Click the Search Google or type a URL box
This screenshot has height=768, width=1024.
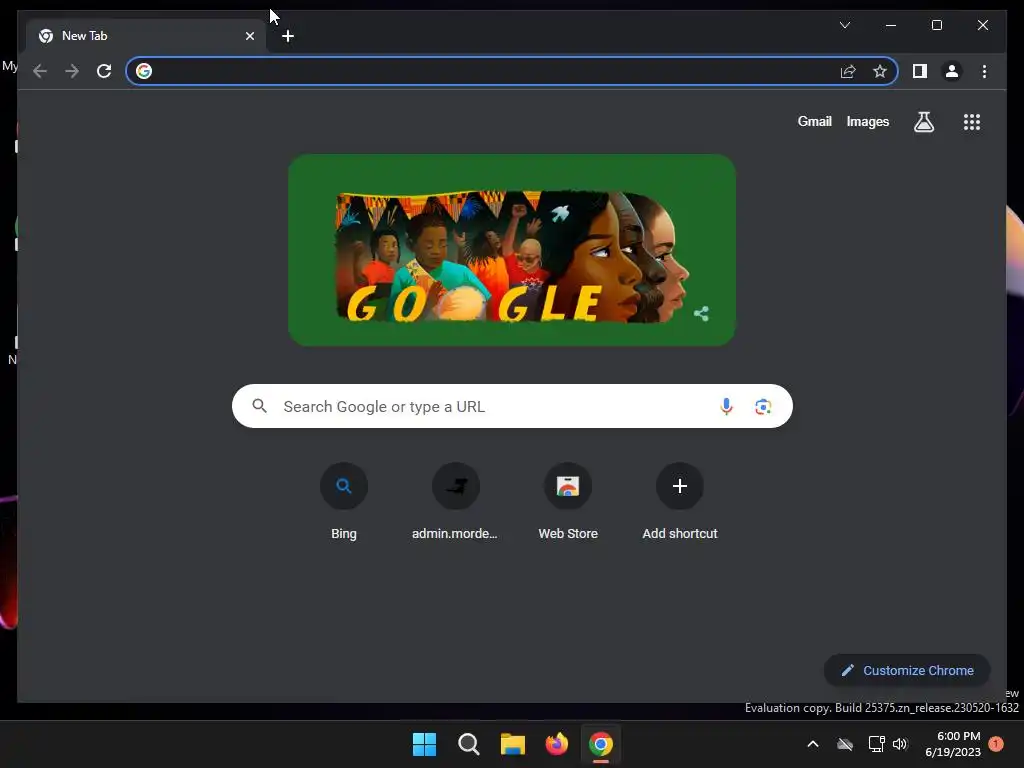coord(512,406)
